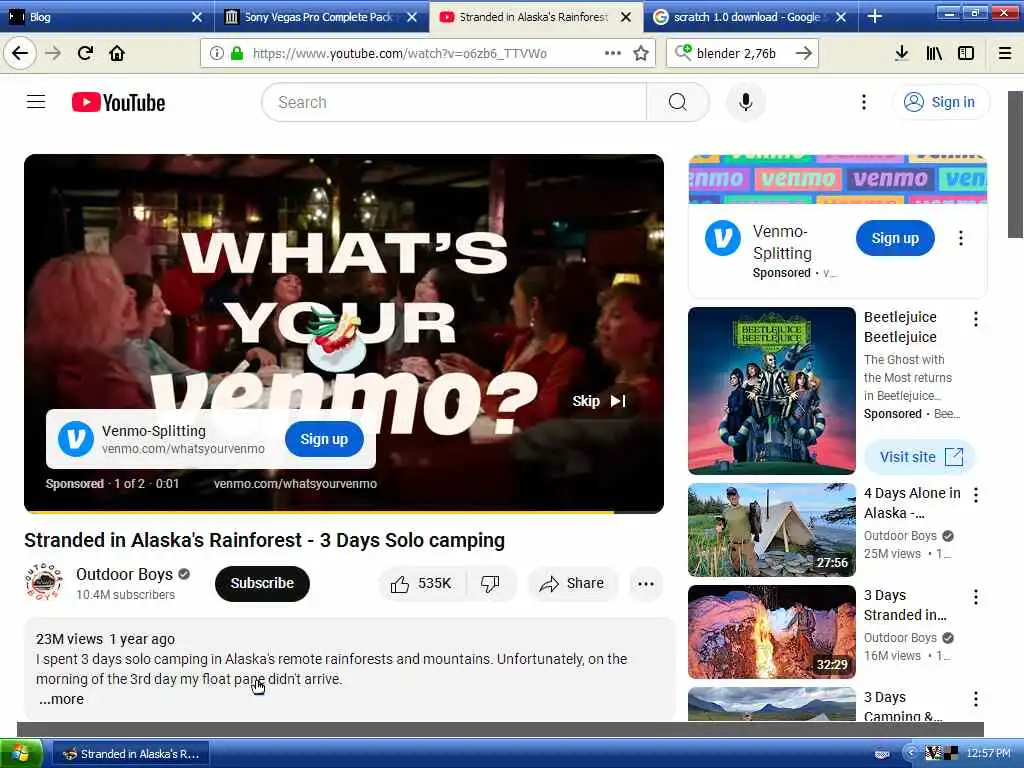Open options menu for Beetlejuice ad
Screen dimensions: 1024x768
(976, 319)
